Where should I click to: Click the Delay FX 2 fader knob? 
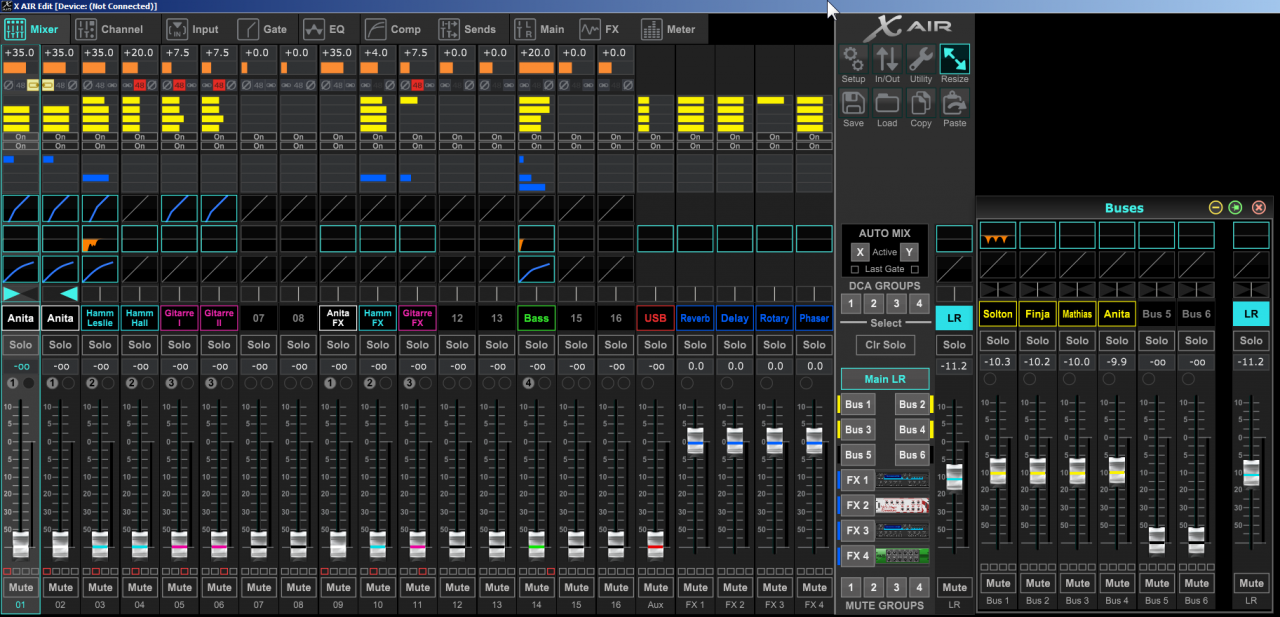click(x=734, y=440)
